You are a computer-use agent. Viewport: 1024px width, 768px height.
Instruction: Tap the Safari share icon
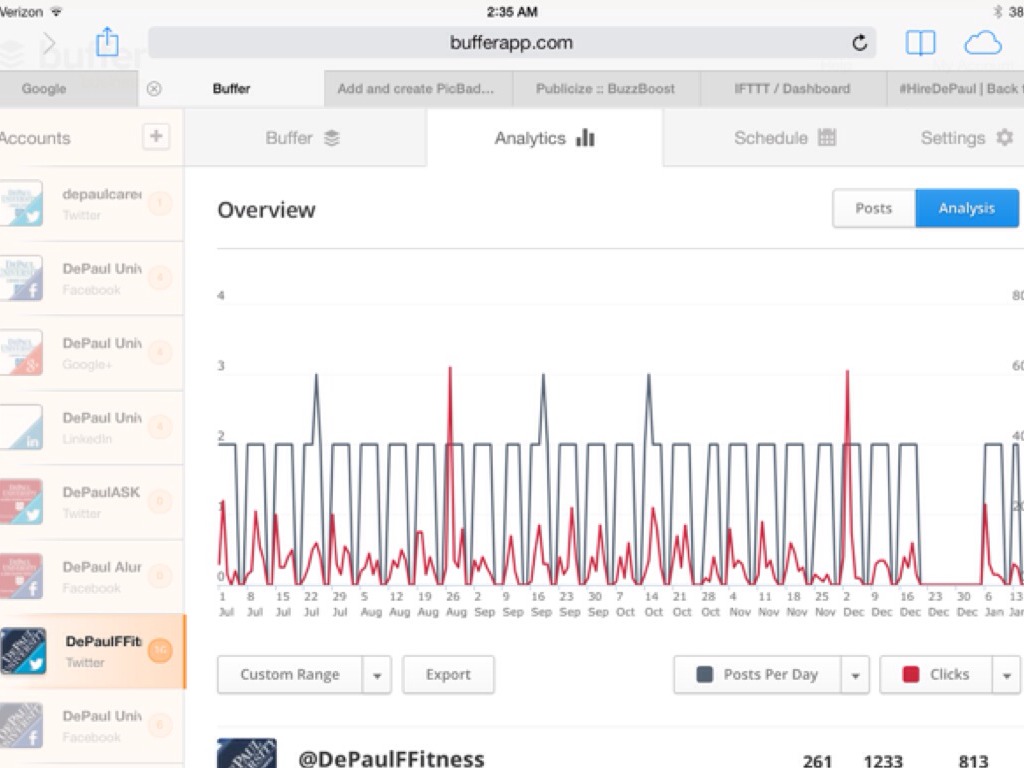[x=107, y=43]
